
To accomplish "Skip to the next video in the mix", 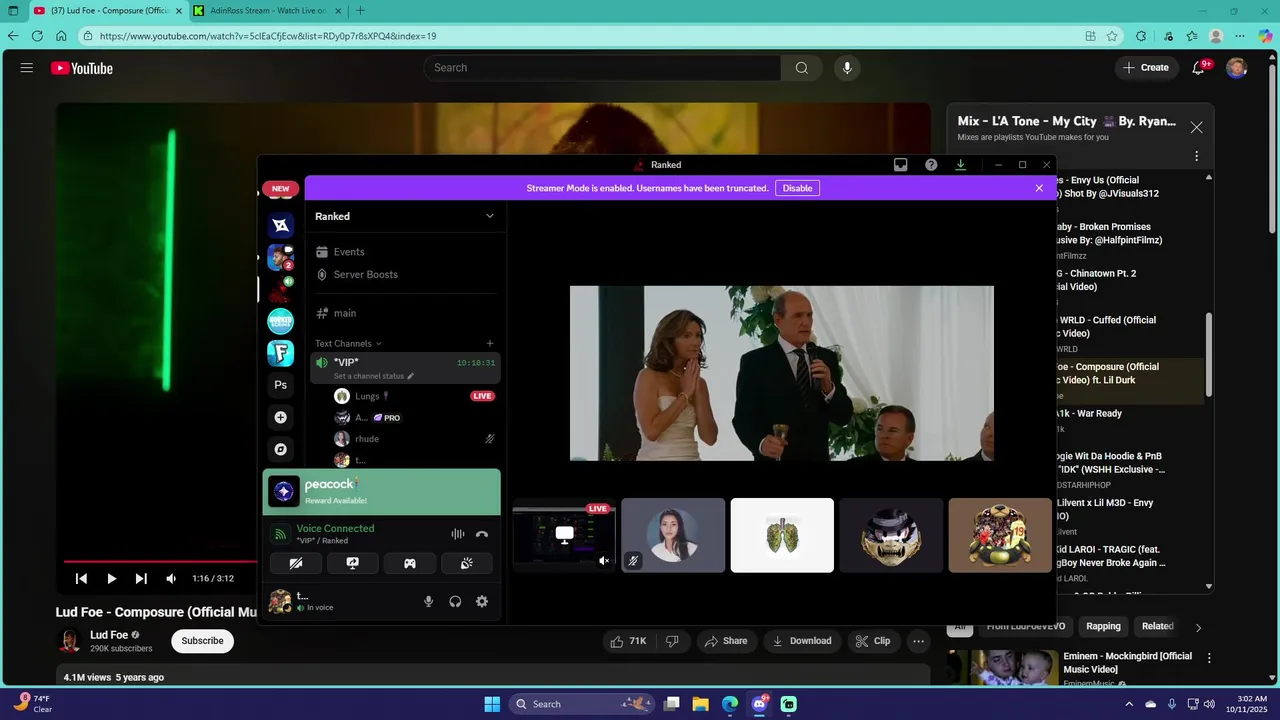I will (141, 578).
